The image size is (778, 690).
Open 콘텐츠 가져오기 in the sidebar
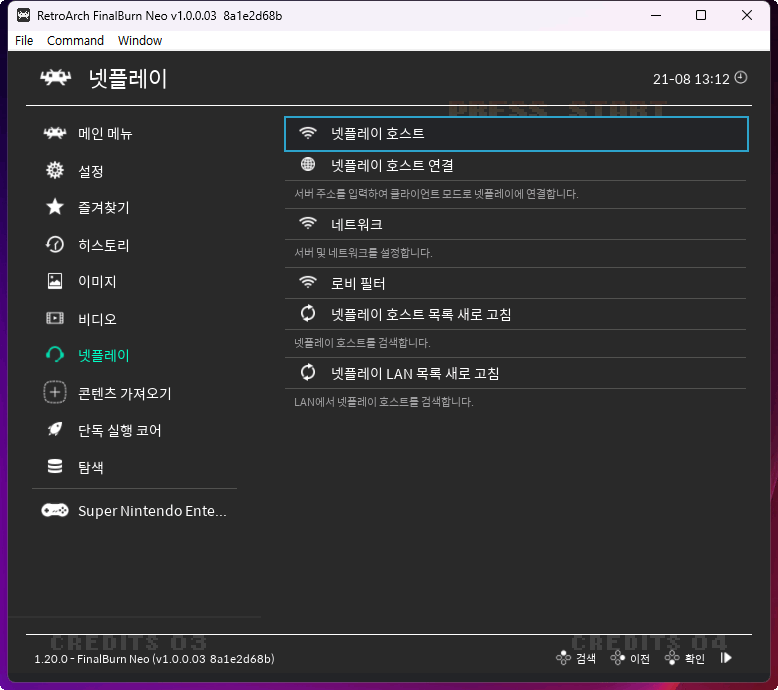point(125,393)
